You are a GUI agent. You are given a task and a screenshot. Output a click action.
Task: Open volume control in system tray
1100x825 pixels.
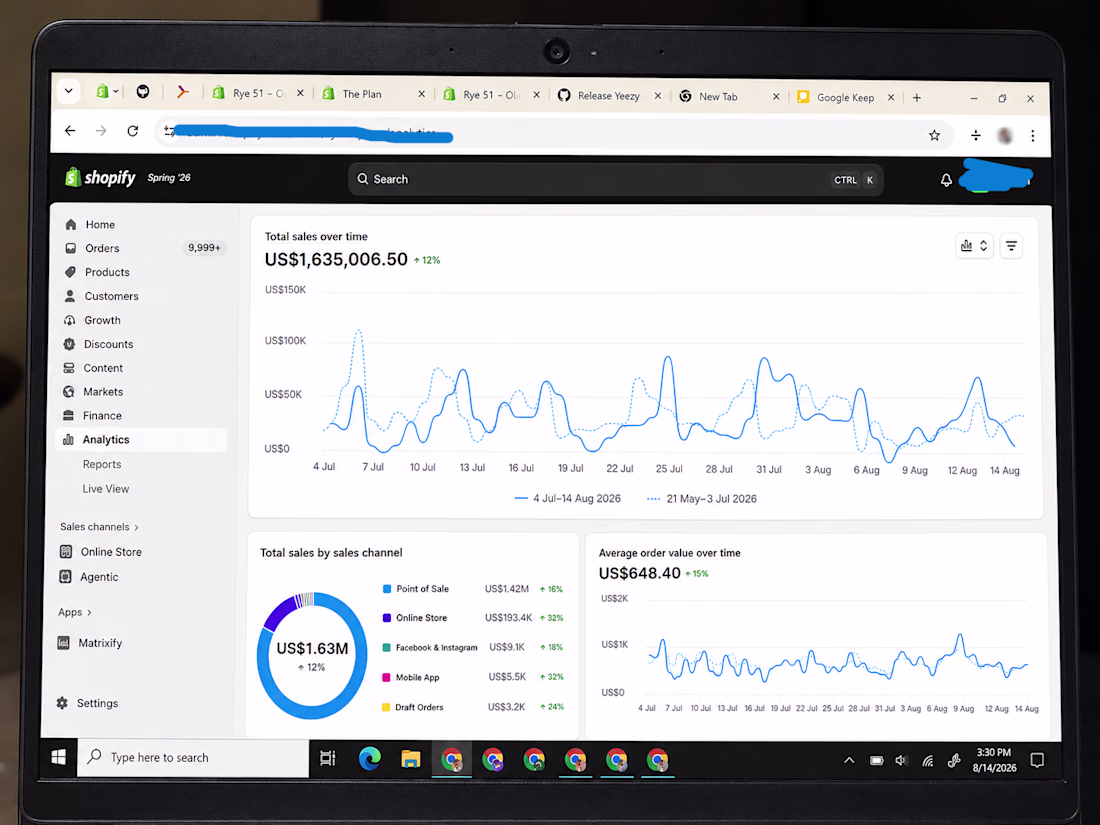pos(901,760)
